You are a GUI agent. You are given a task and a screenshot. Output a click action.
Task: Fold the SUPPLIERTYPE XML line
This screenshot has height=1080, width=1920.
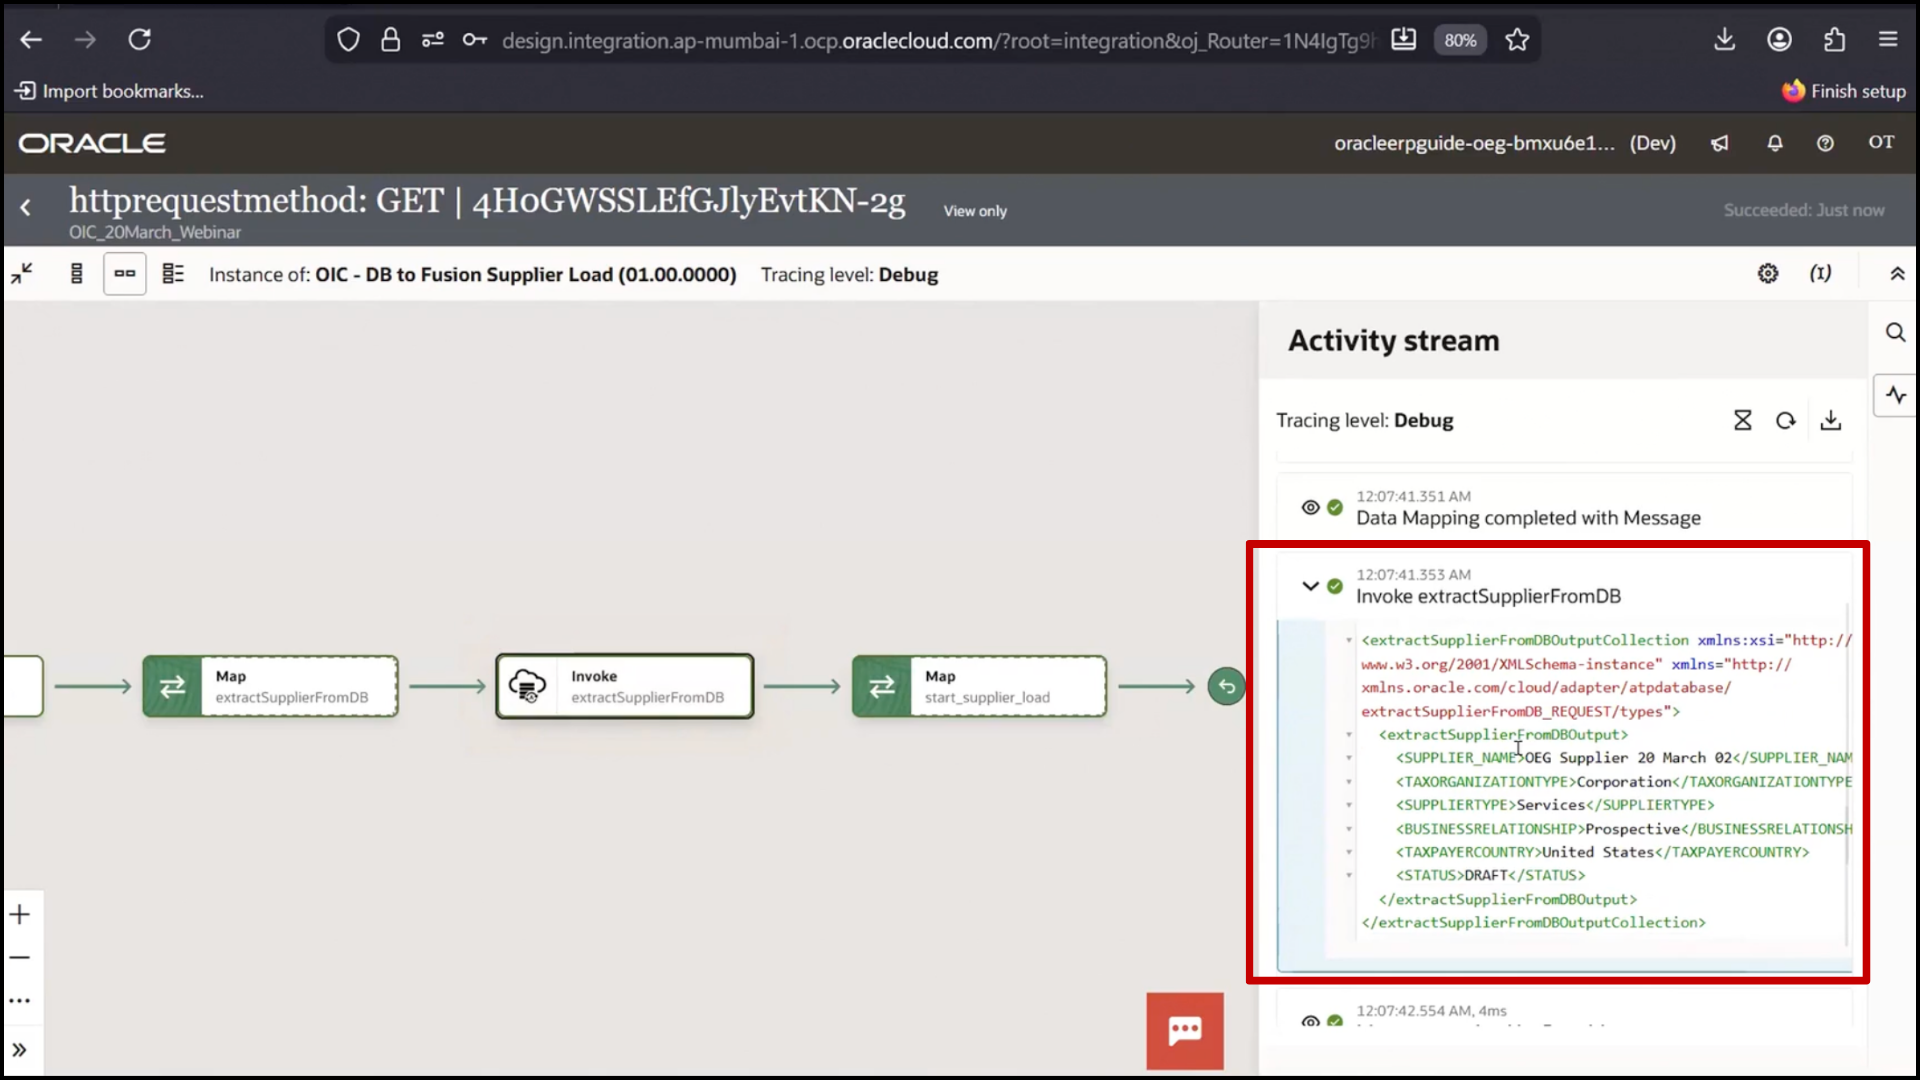click(x=1349, y=805)
